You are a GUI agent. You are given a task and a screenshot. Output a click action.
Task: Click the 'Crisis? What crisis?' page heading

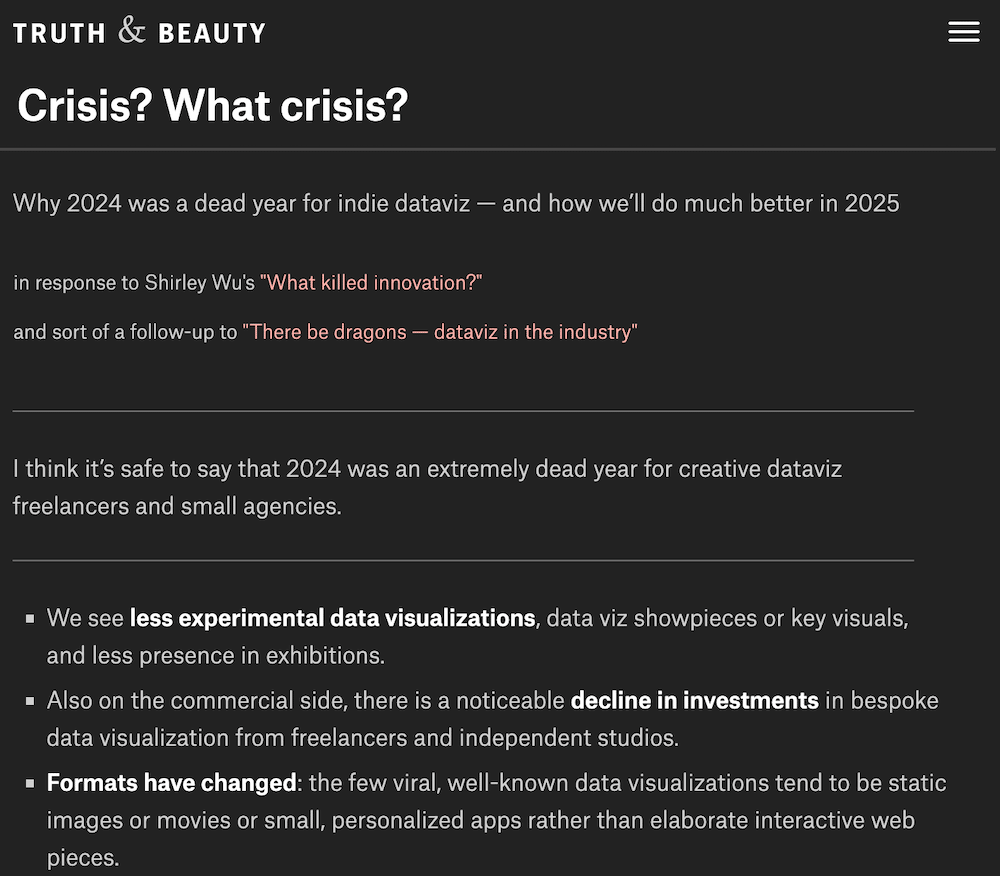click(x=212, y=105)
